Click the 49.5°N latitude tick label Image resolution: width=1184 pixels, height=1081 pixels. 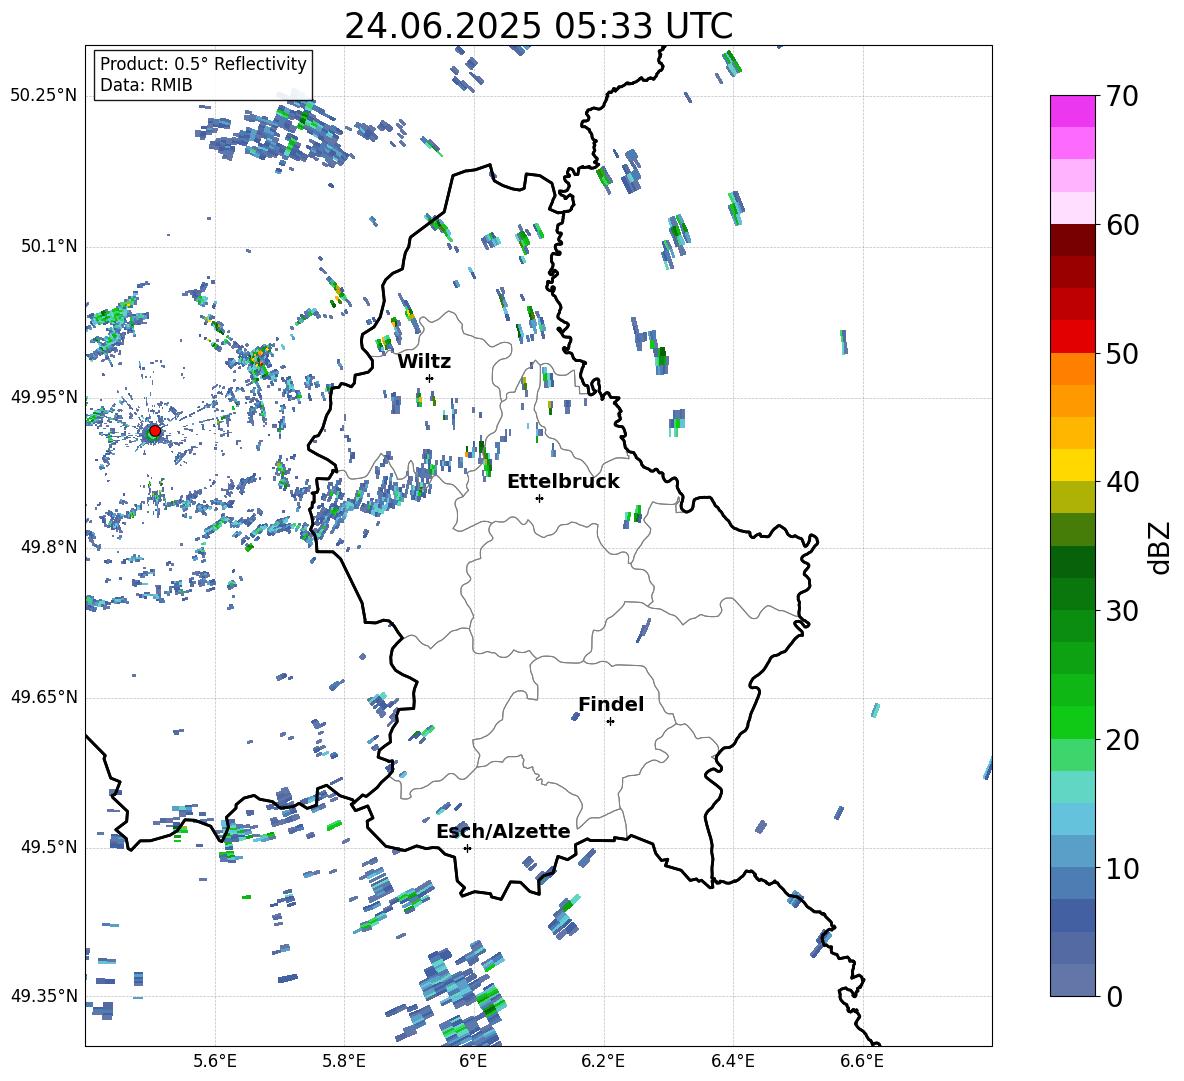coord(49,847)
